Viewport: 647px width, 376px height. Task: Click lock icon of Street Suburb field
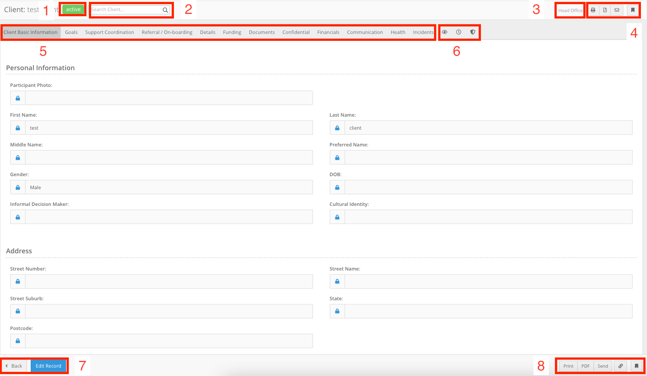coord(18,311)
